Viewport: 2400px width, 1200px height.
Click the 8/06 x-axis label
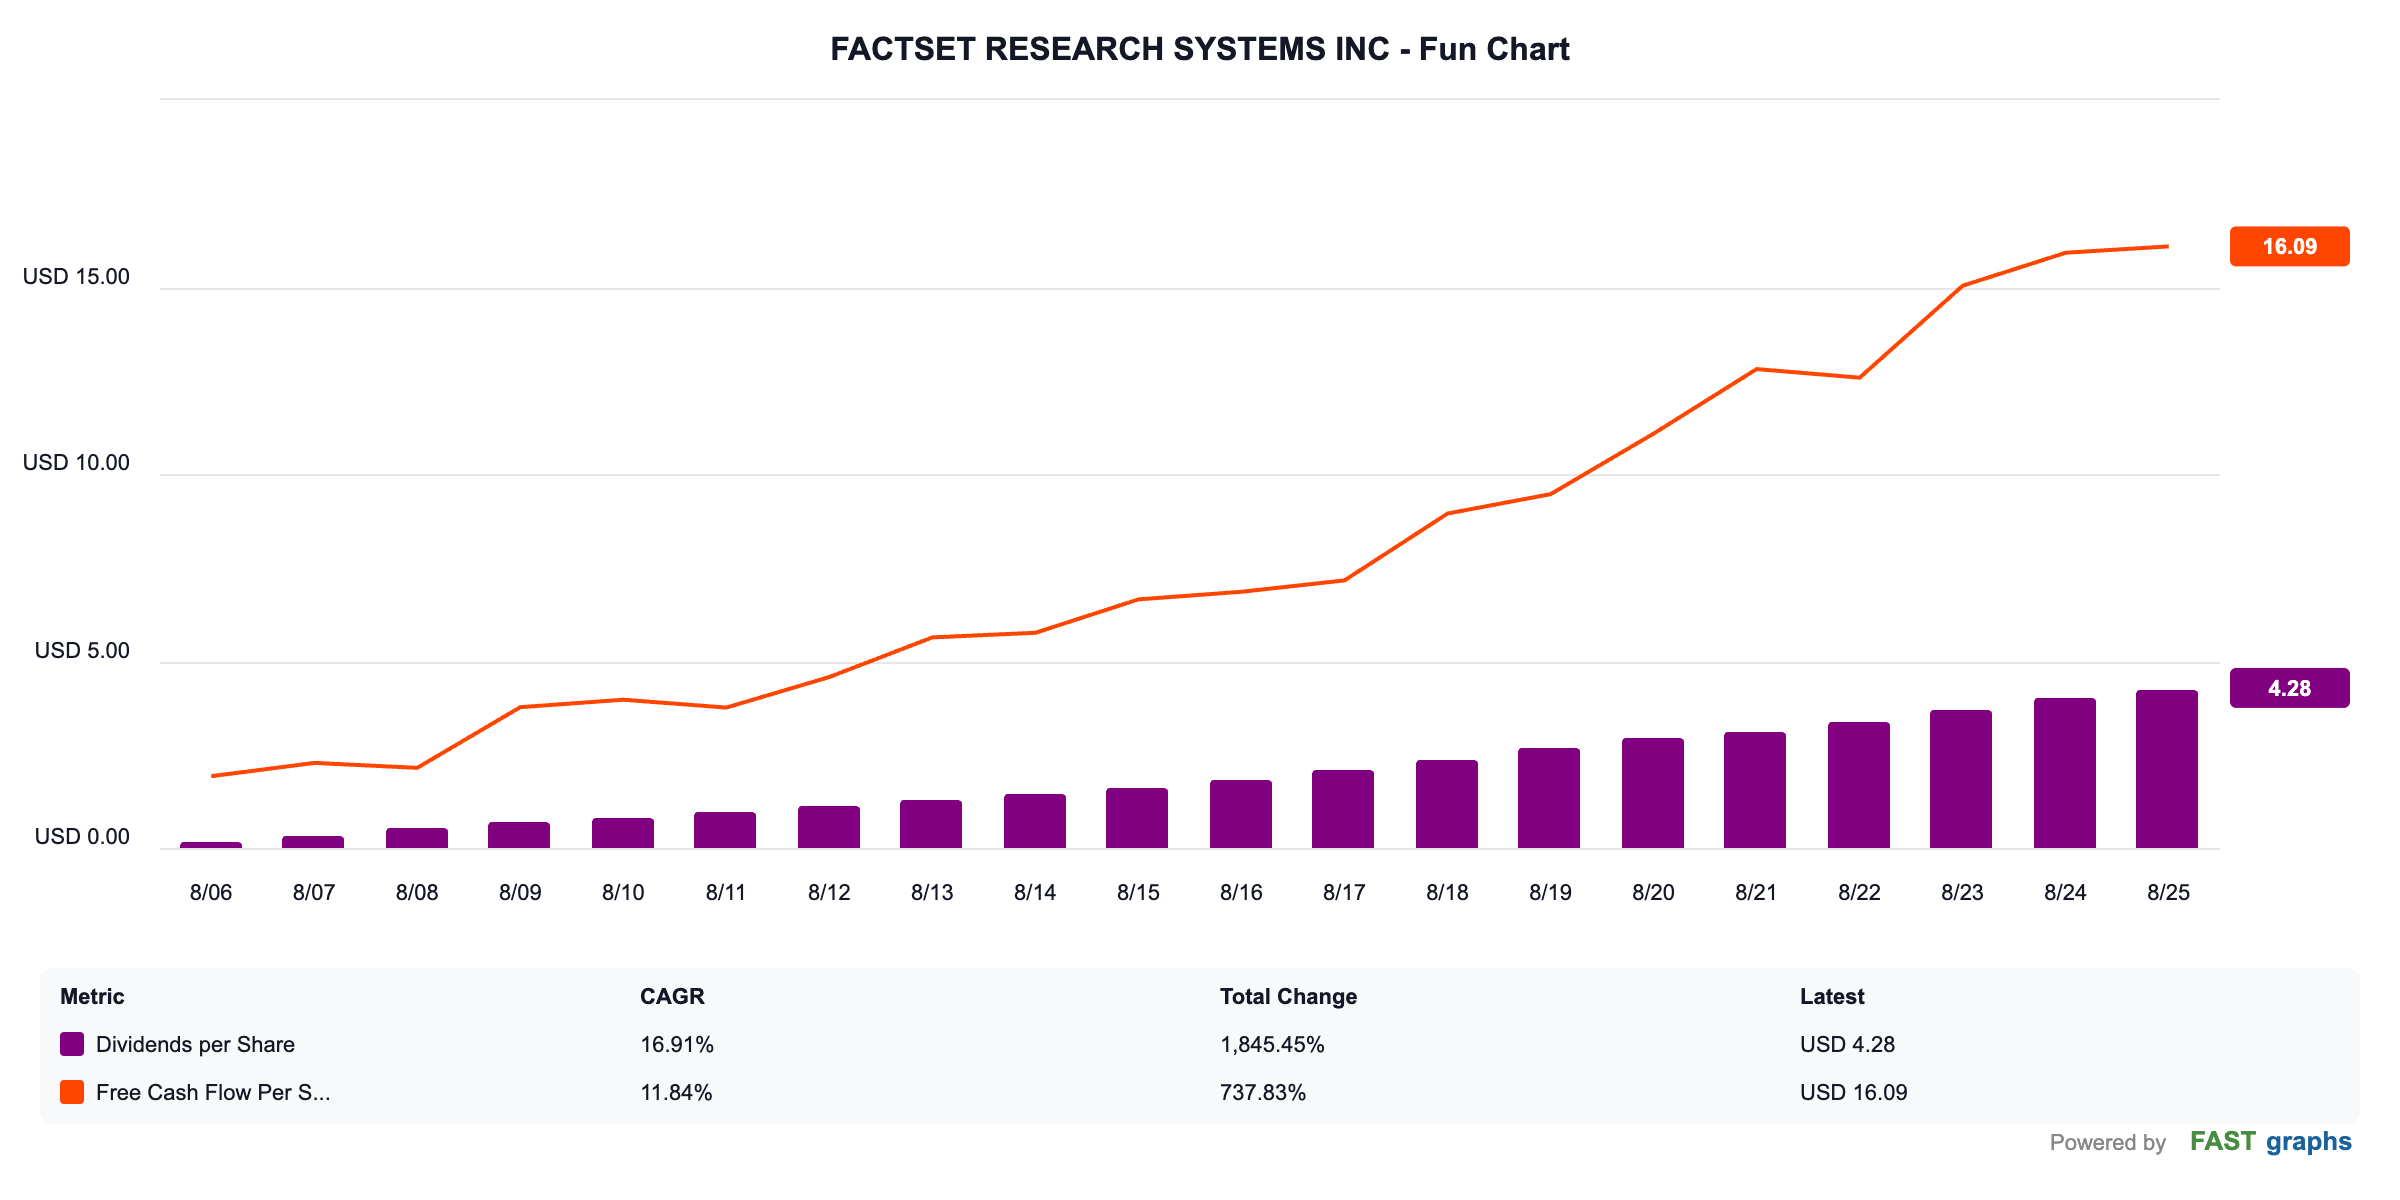(x=211, y=892)
